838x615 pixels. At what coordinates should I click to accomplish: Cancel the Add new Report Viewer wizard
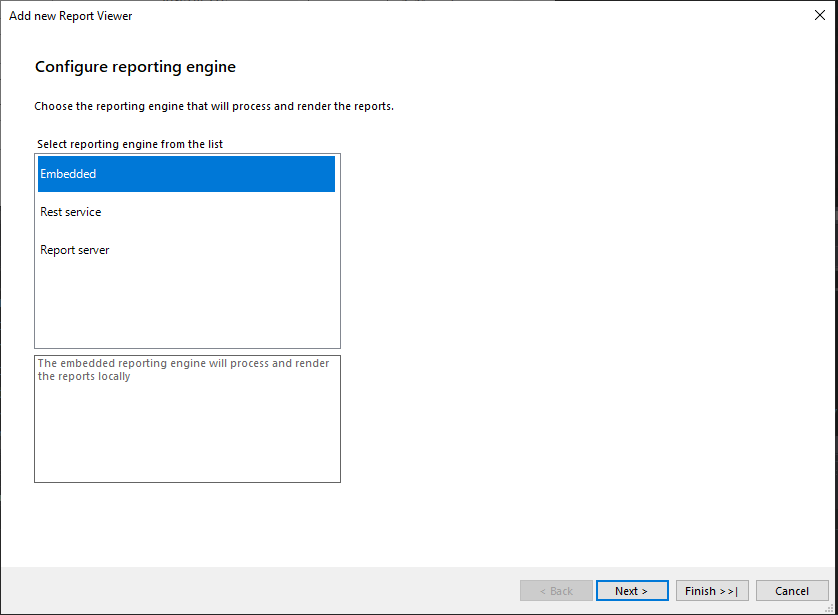coord(792,591)
